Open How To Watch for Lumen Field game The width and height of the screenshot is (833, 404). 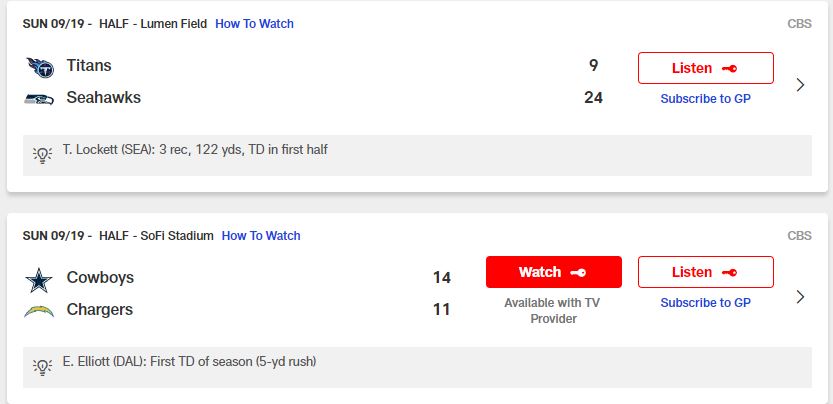(x=254, y=24)
